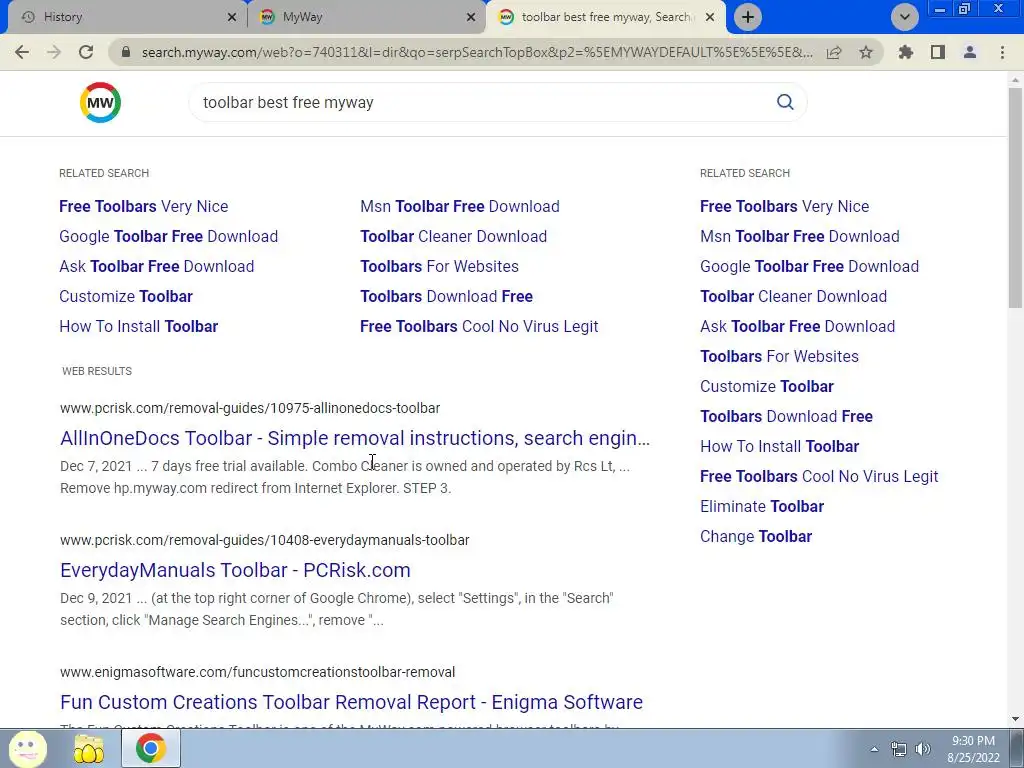The width and height of the screenshot is (1024, 768).
Task: Open right-column Customize Toolbar link
Action: pos(767,387)
